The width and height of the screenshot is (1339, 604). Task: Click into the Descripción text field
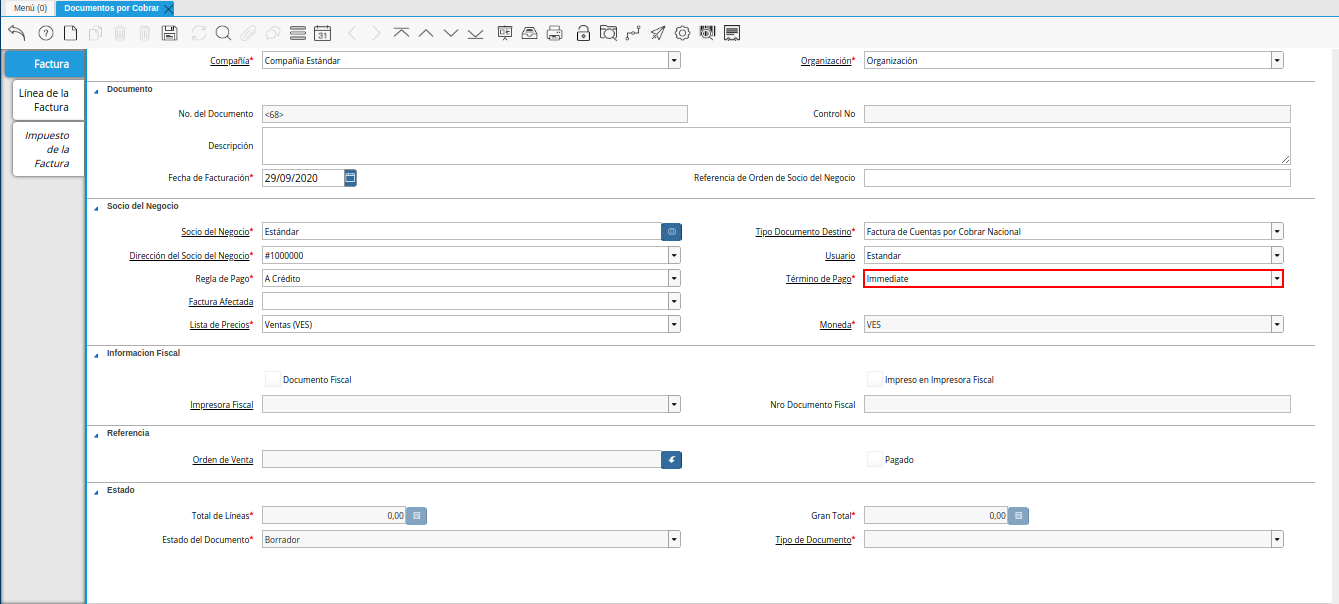[x=775, y=146]
